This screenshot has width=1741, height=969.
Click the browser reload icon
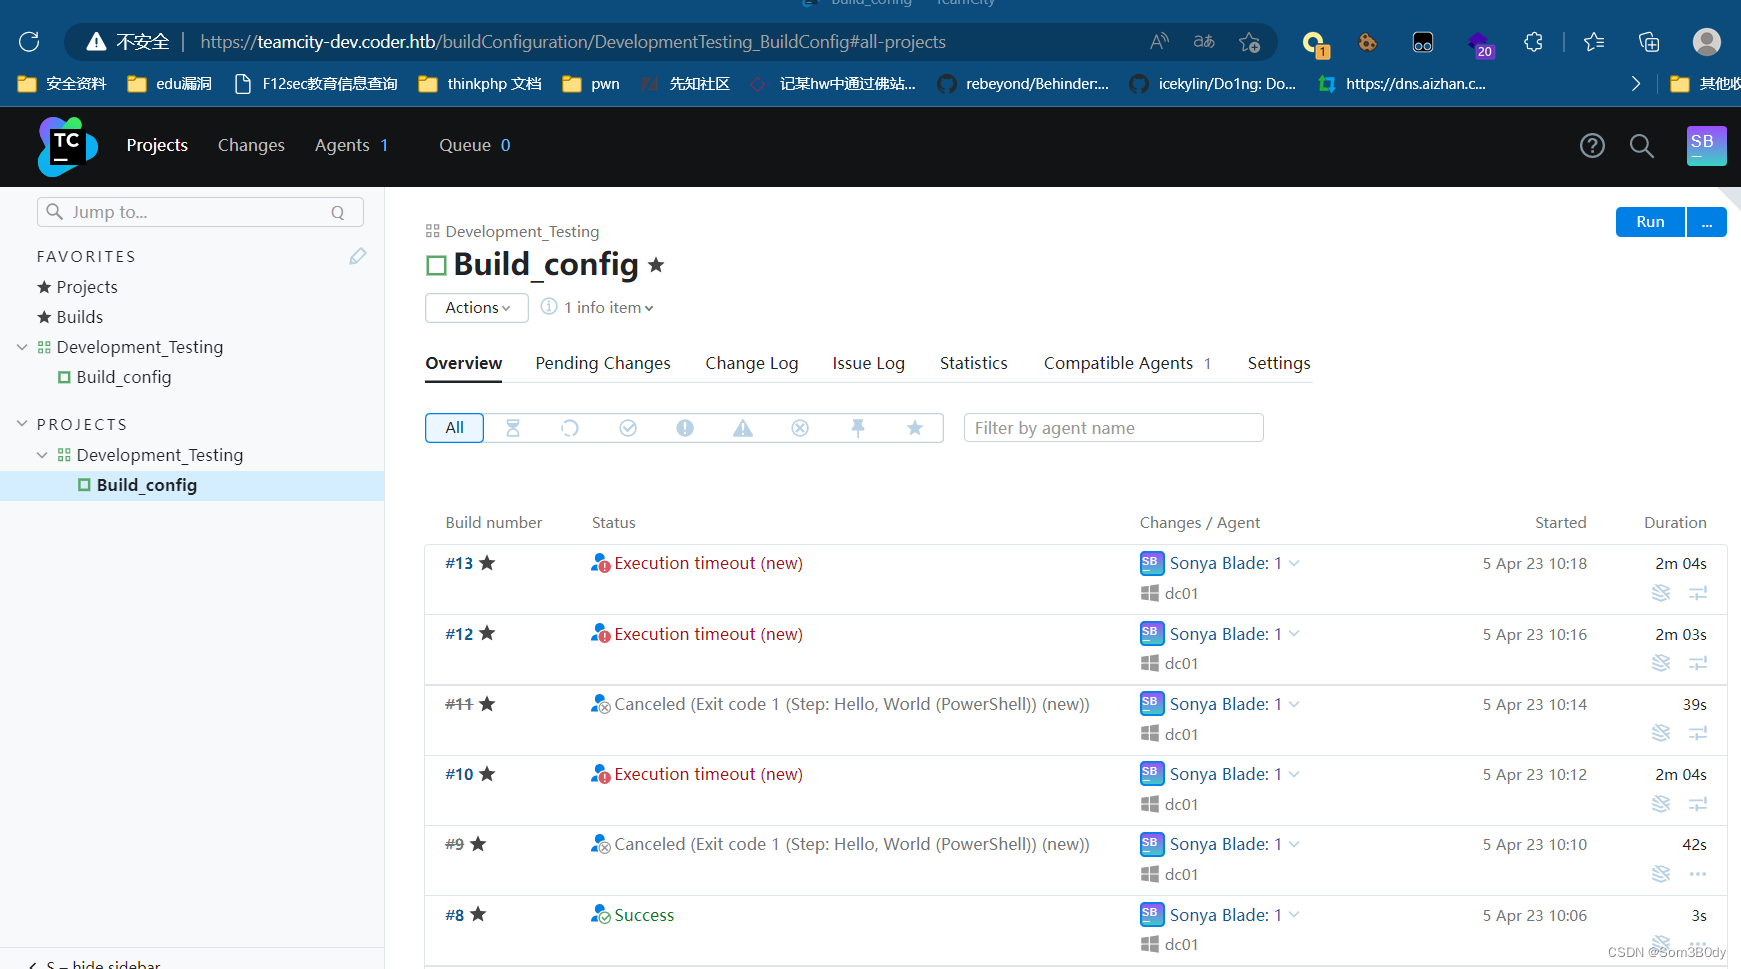point(29,42)
